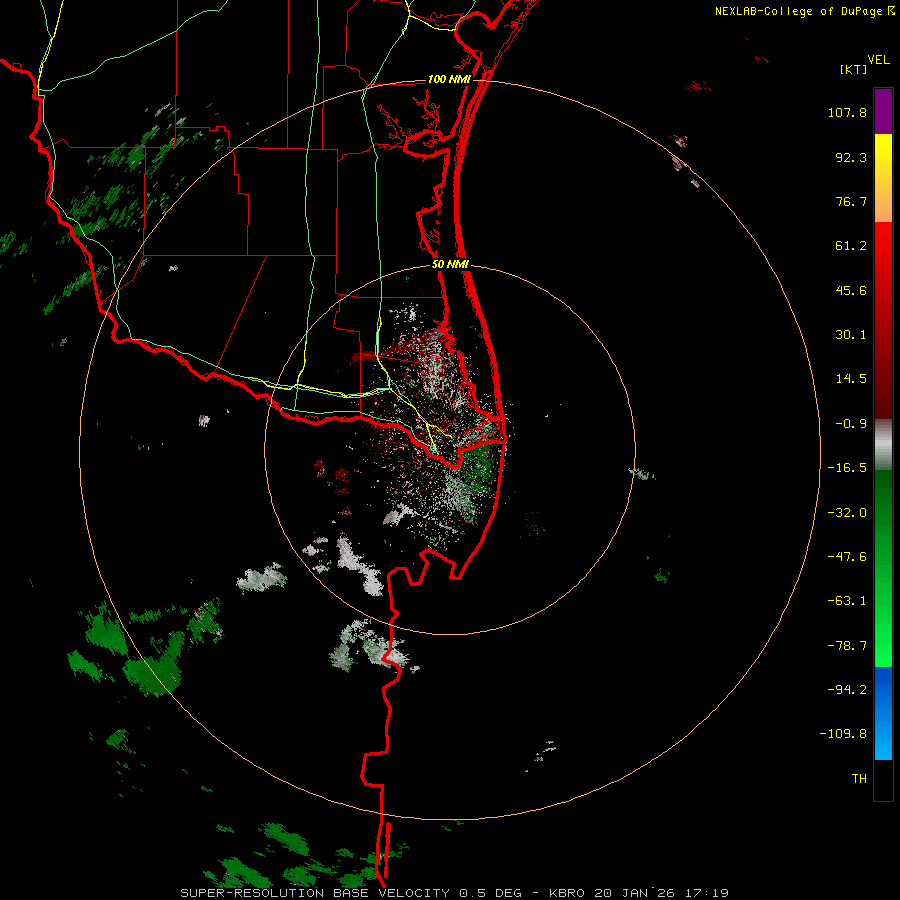Click the 30.1 velocity scale value
The width and height of the screenshot is (900, 900).
tap(851, 335)
